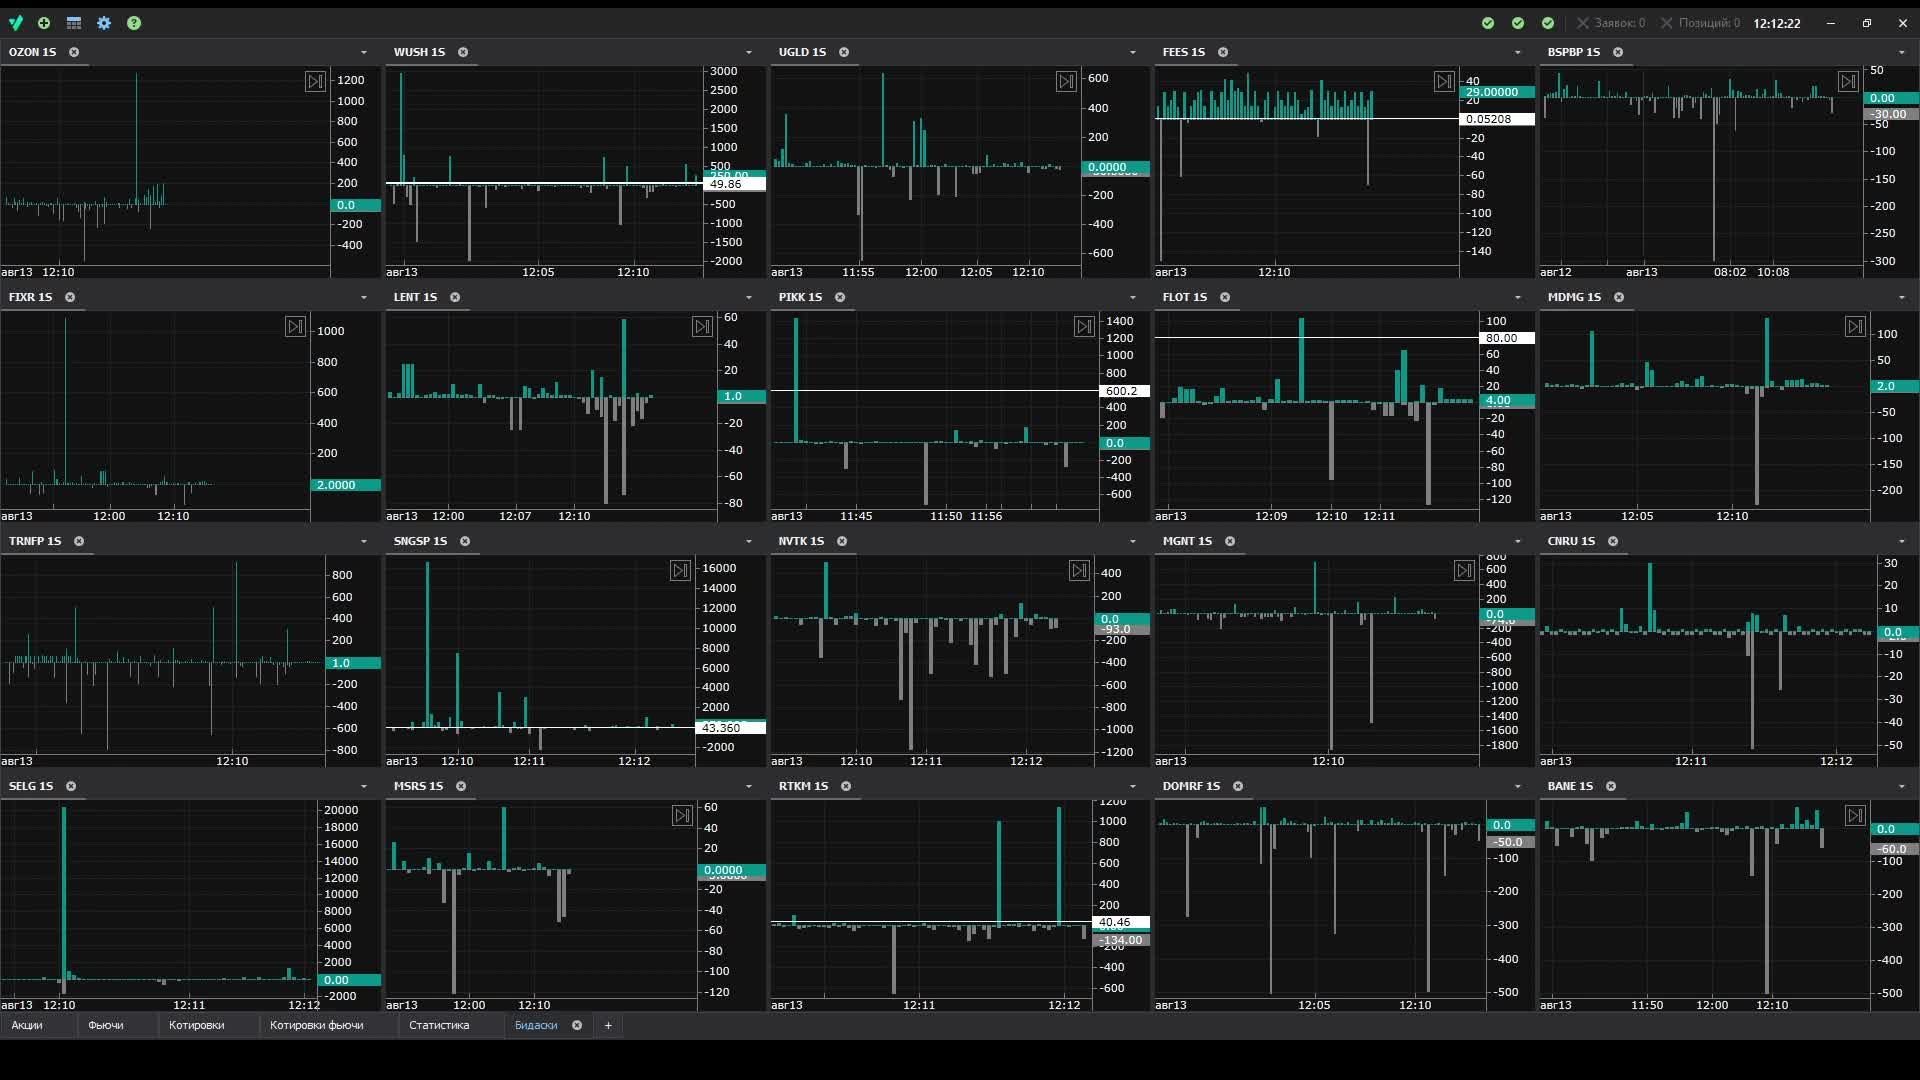Jump to latest data on PIKK chart
Screen dimensions: 1920x1080
click(1084, 327)
